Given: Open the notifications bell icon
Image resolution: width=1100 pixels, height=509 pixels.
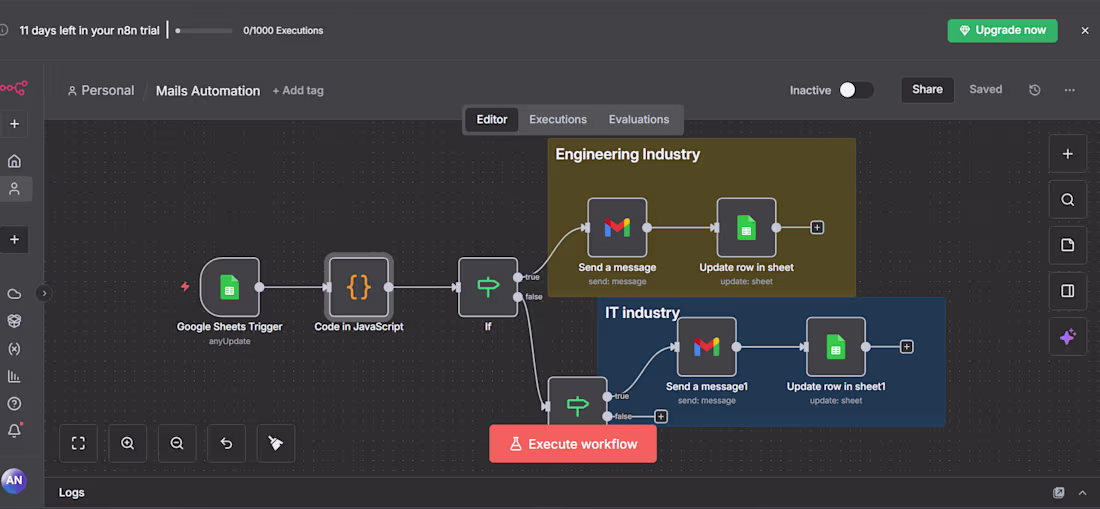Looking at the screenshot, I should pos(14,430).
